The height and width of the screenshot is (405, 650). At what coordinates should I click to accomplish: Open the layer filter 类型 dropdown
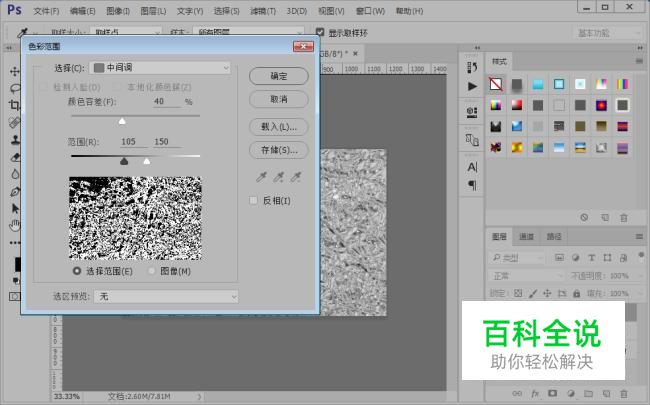[x=517, y=258]
